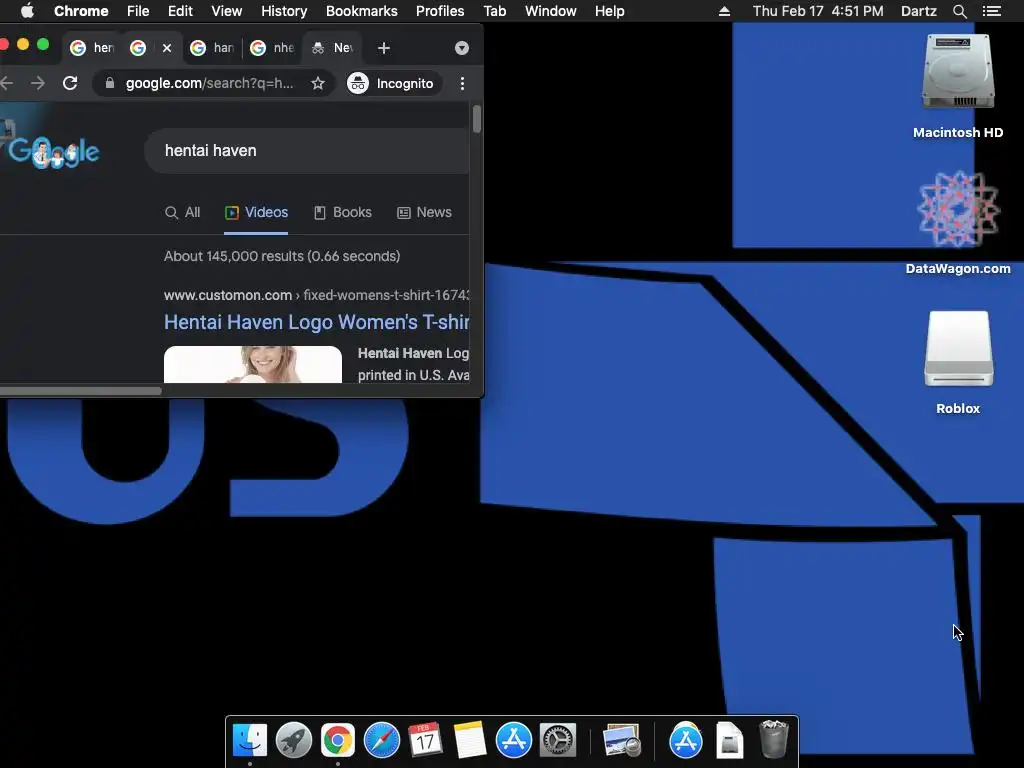This screenshot has height=768, width=1024.
Task: Open App Store icon beside Preview
Action: [686, 741]
